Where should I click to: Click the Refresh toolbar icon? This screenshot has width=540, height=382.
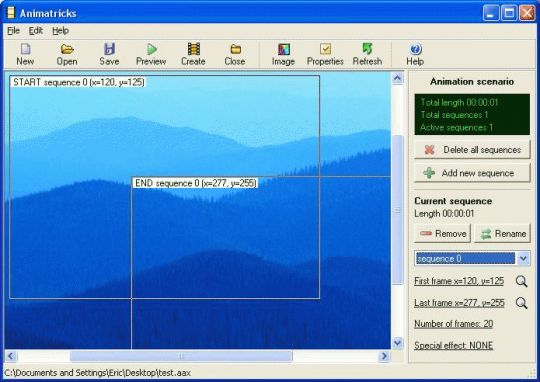point(367,49)
